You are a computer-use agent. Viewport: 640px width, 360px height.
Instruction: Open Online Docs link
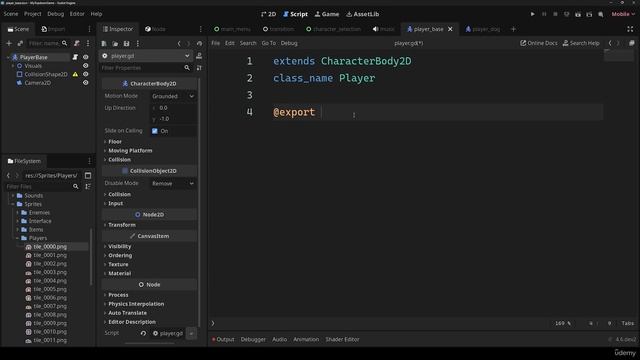coord(538,43)
